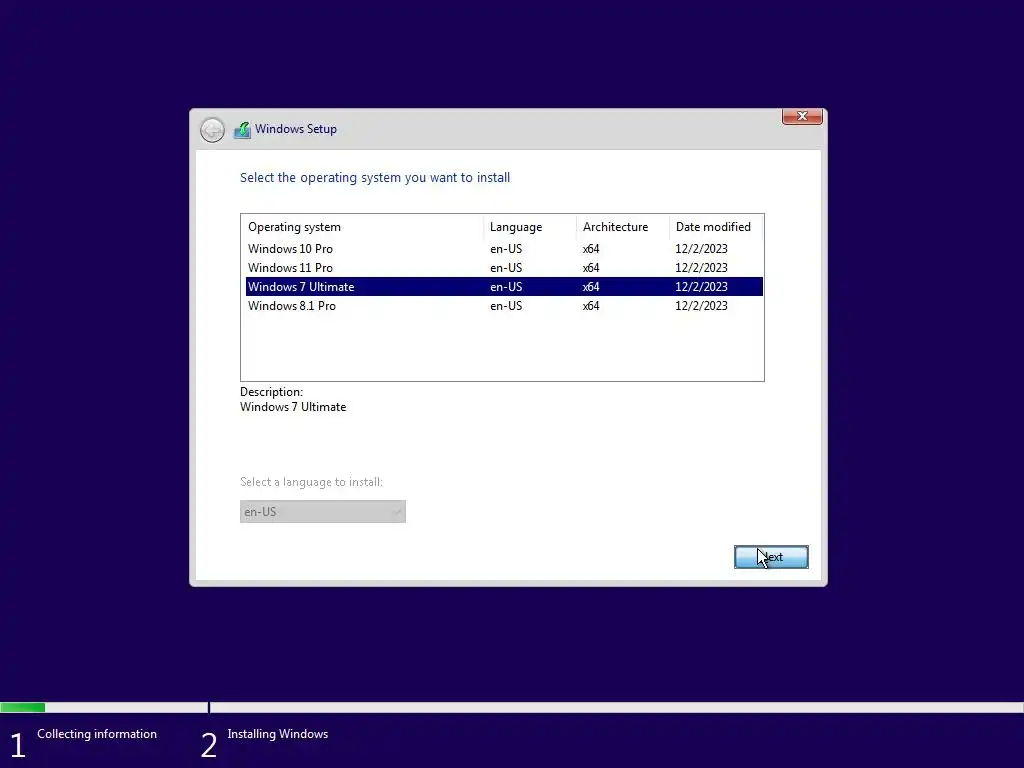Click x64 in Windows 8.1 Pro row
The image size is (1024, 768).
(x=591, y=306)
